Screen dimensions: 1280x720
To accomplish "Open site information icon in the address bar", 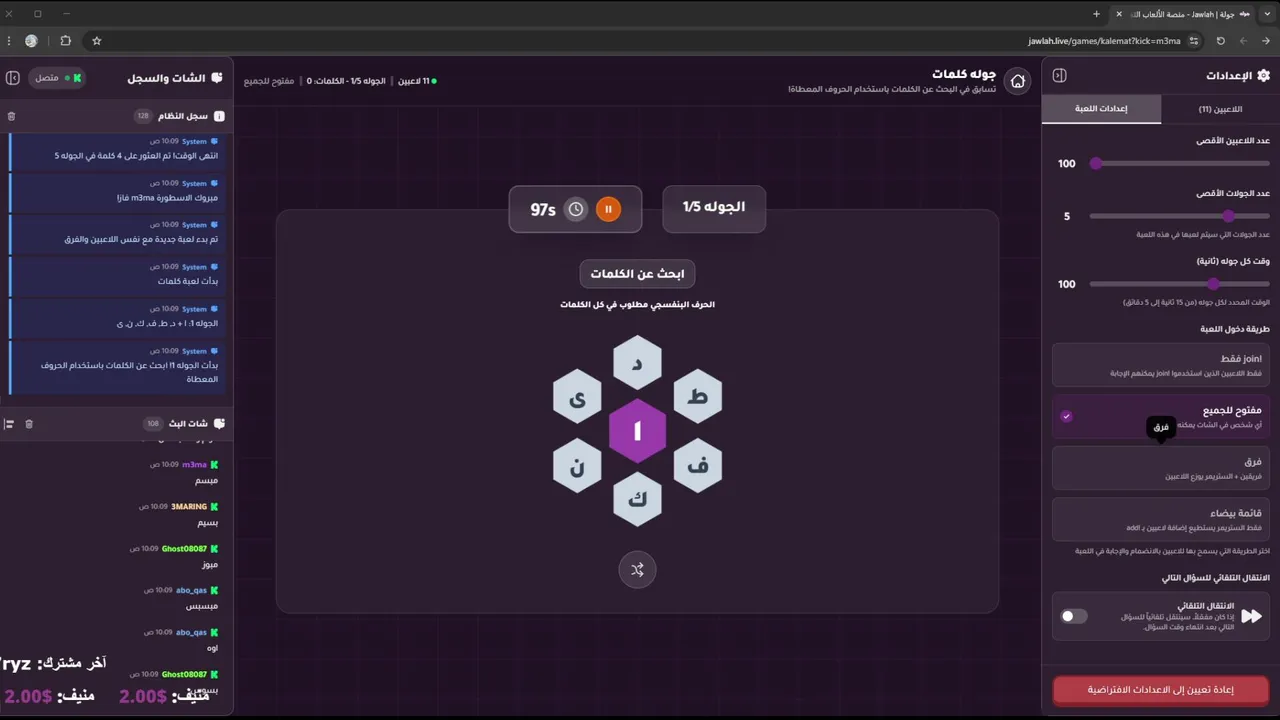I will click(1194, 41).
